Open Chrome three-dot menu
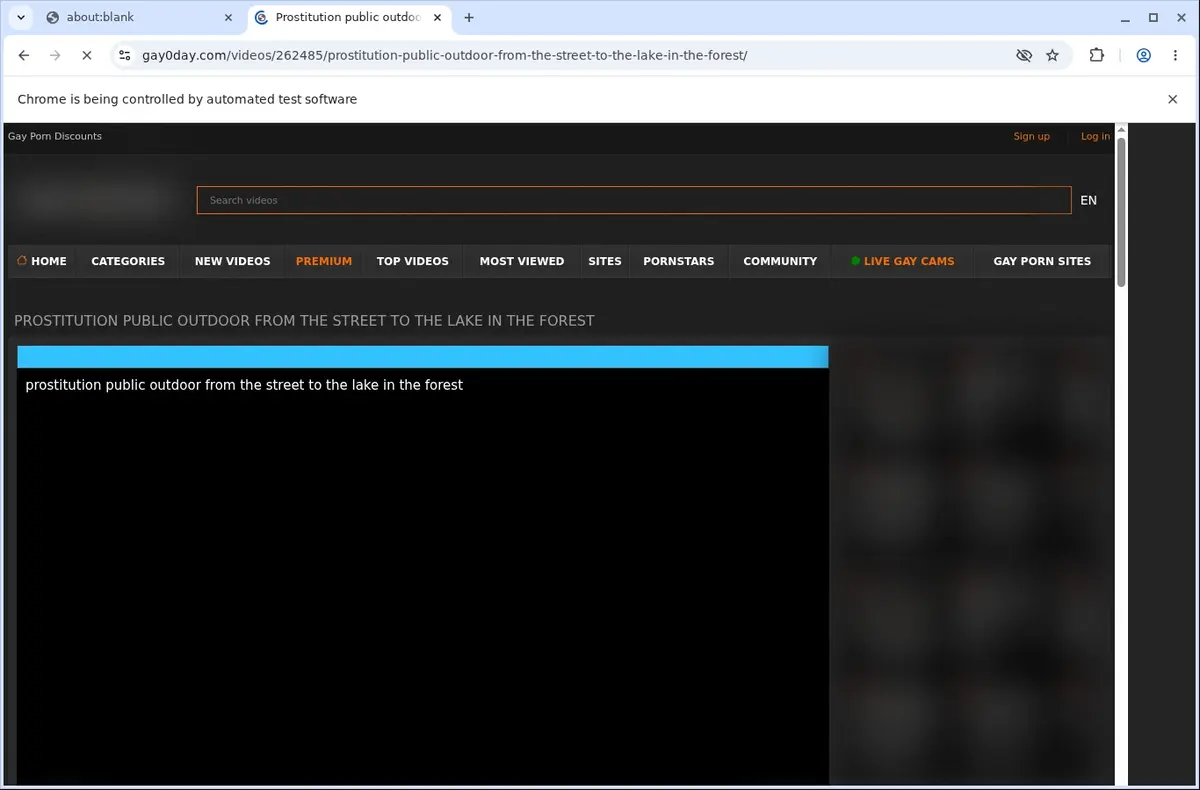The image size is (1200, 790). click(1174, 56)
